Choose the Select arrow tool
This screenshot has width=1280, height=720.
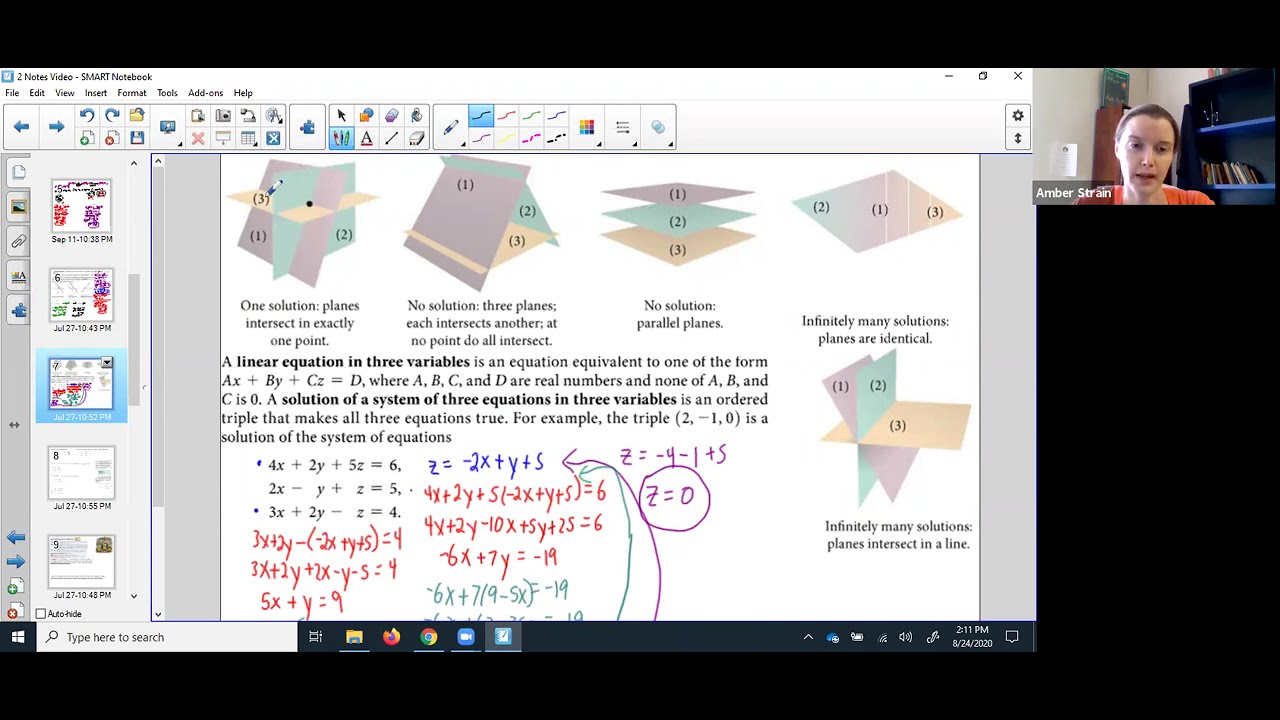tap(341, 116)
